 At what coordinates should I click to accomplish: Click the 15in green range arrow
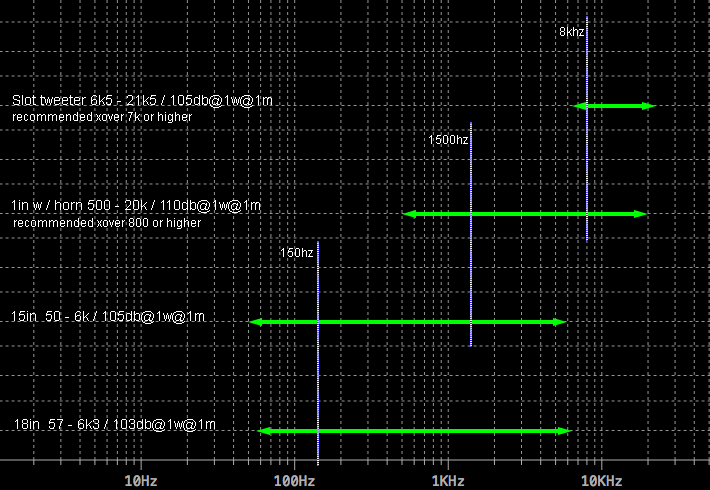(x=408, y=322)
